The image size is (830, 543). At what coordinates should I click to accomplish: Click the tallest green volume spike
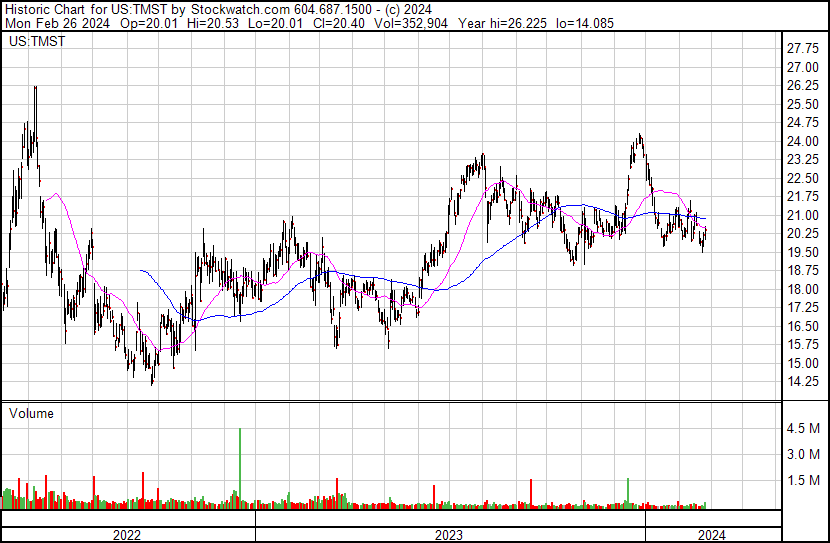coord(240,468)
